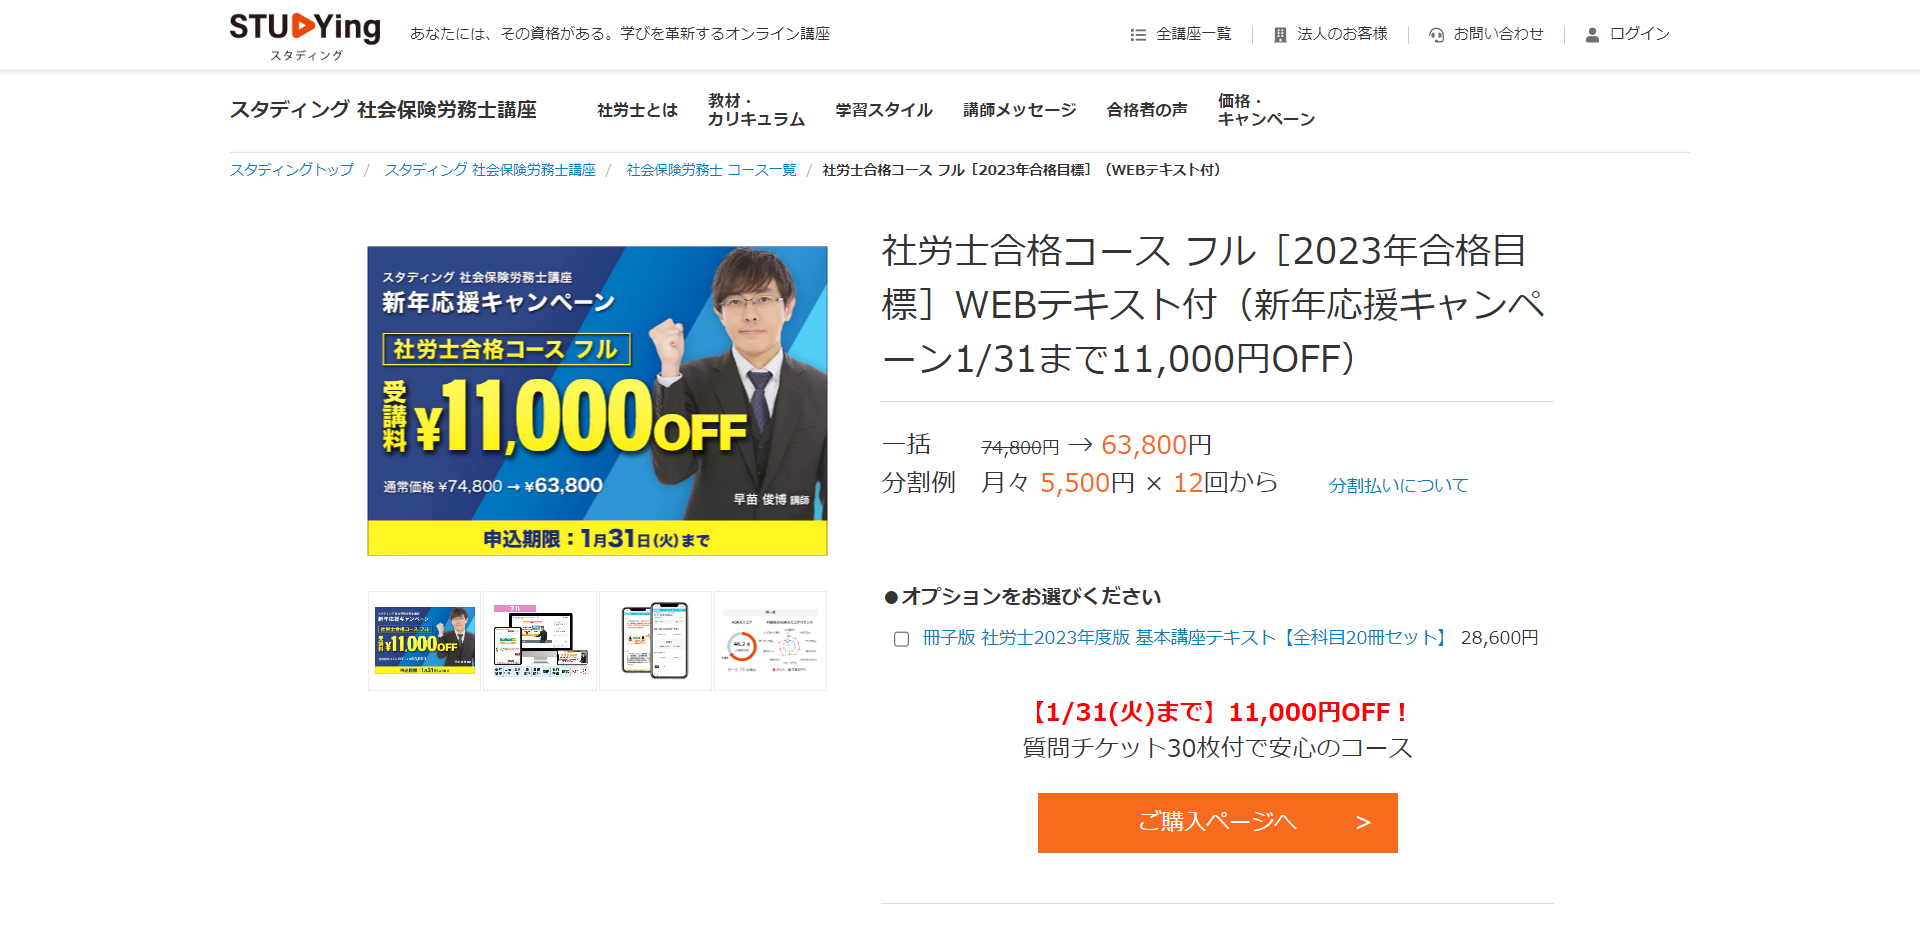Open the 教材・カリキュラム menu item
Viewport: 1920px width, 932px height.
click(756, 110)
